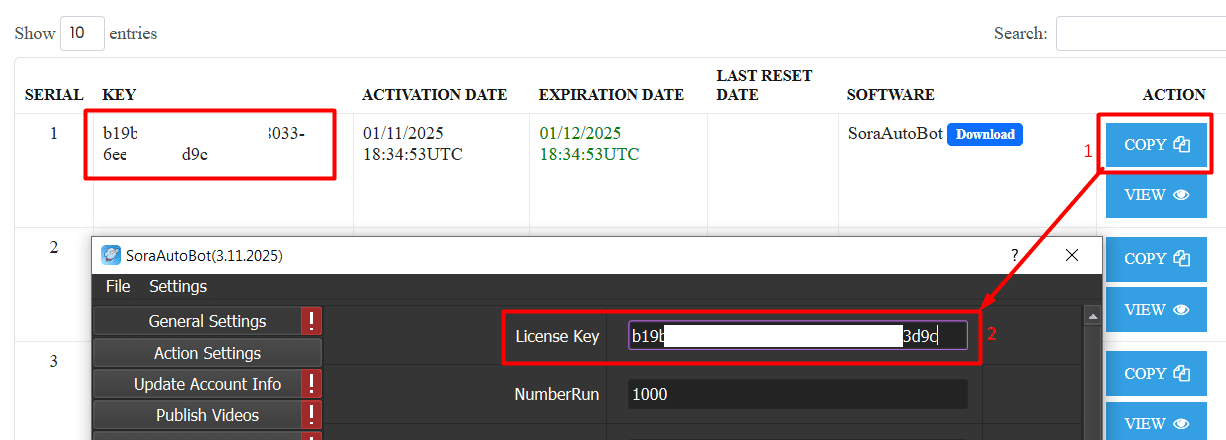Click the VIEW button in row 1
The height and width of the screenshot is (440, 1226).
[x=1157, y=195]
